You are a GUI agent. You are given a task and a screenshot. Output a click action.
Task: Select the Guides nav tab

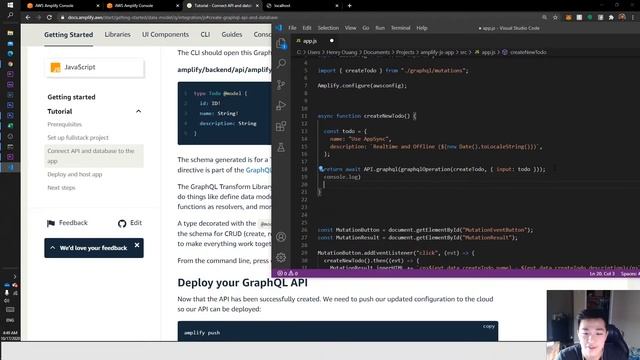pyautogui.click(x=232, y=35)
